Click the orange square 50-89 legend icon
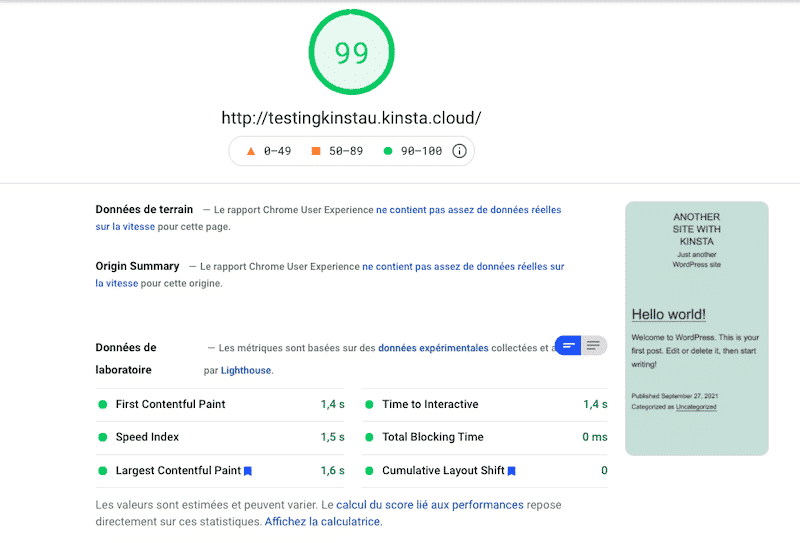This screenshot has width=800, height=543. 316,151
